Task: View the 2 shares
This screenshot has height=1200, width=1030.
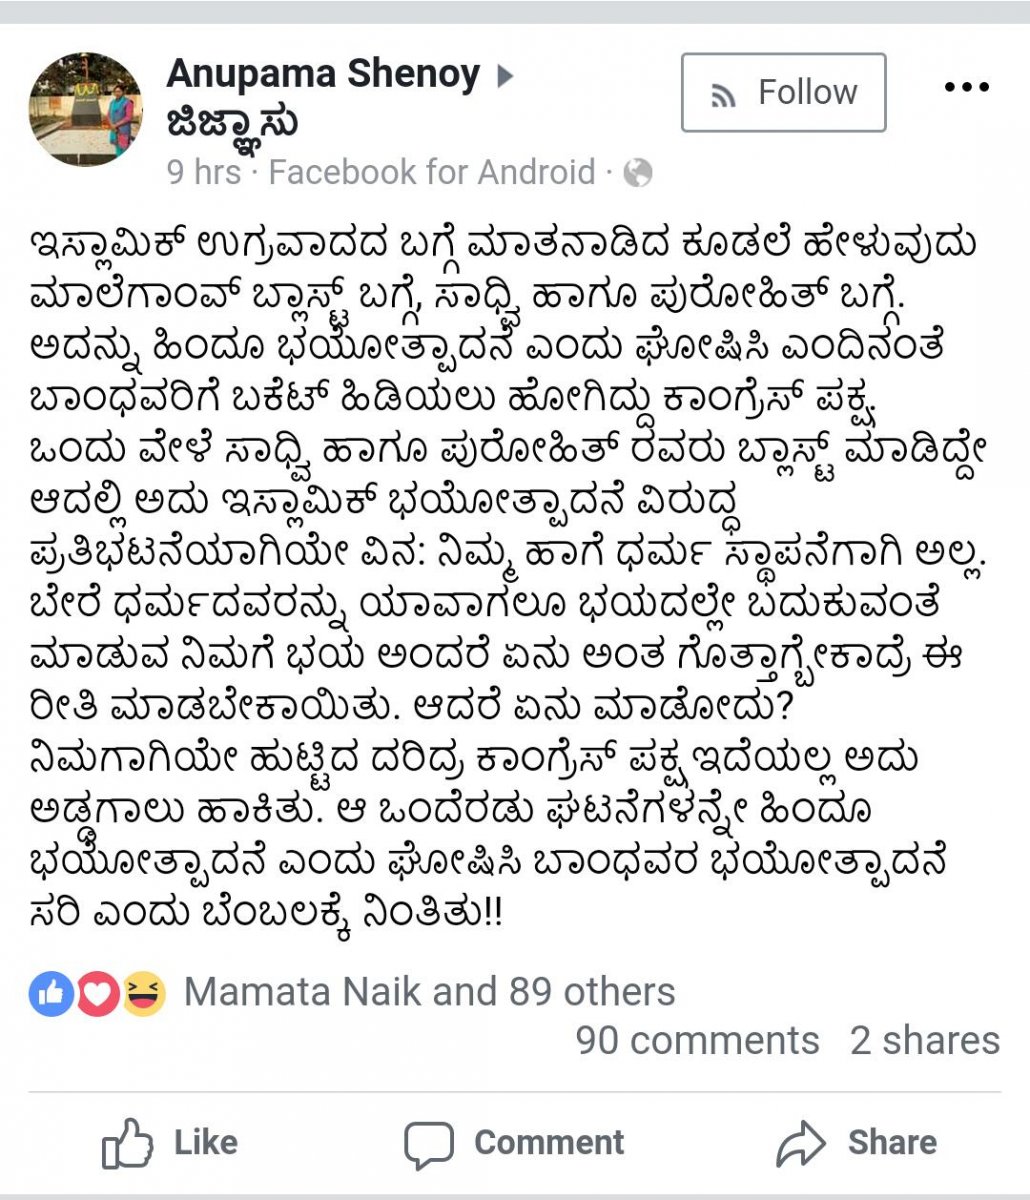Action: [925, 1041]
